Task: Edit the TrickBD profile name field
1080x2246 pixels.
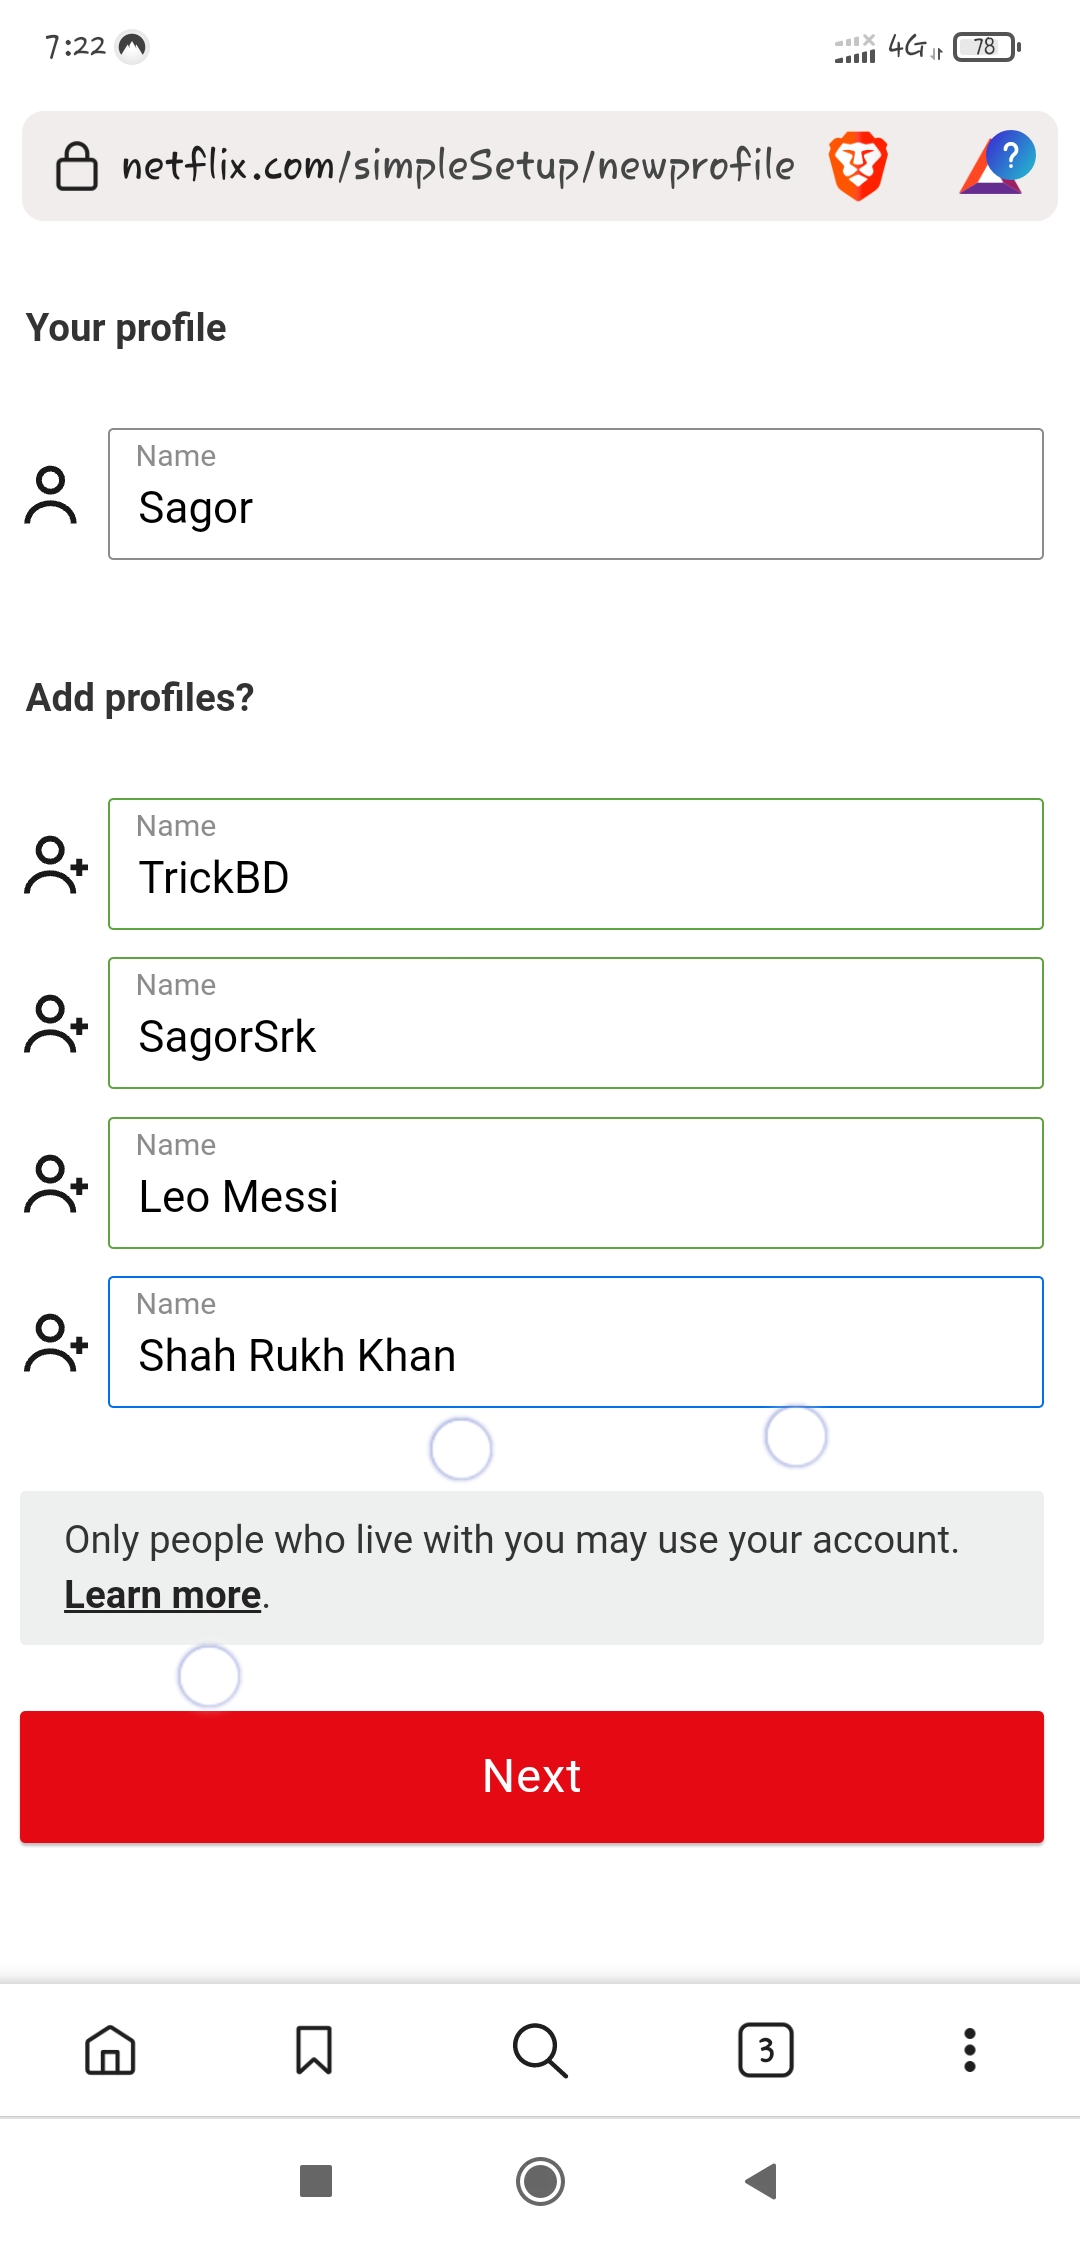Action: coord(575,865)
